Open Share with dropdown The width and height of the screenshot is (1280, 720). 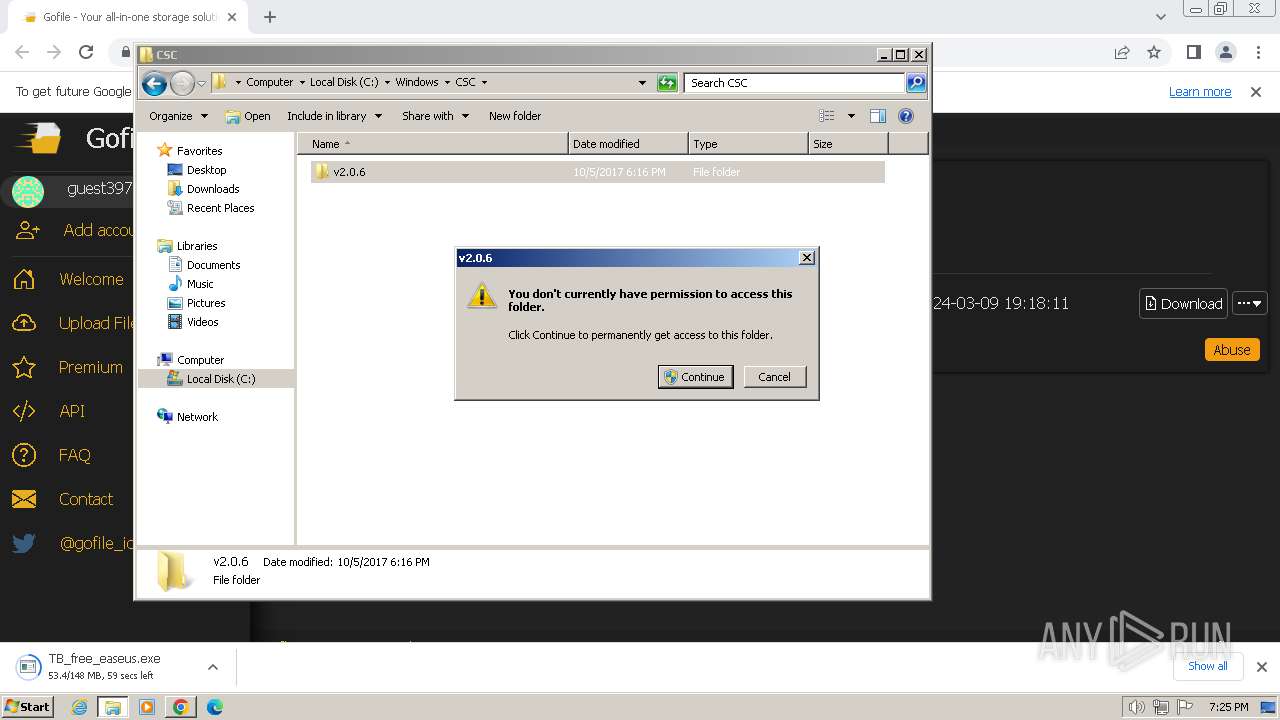[435, 116]
